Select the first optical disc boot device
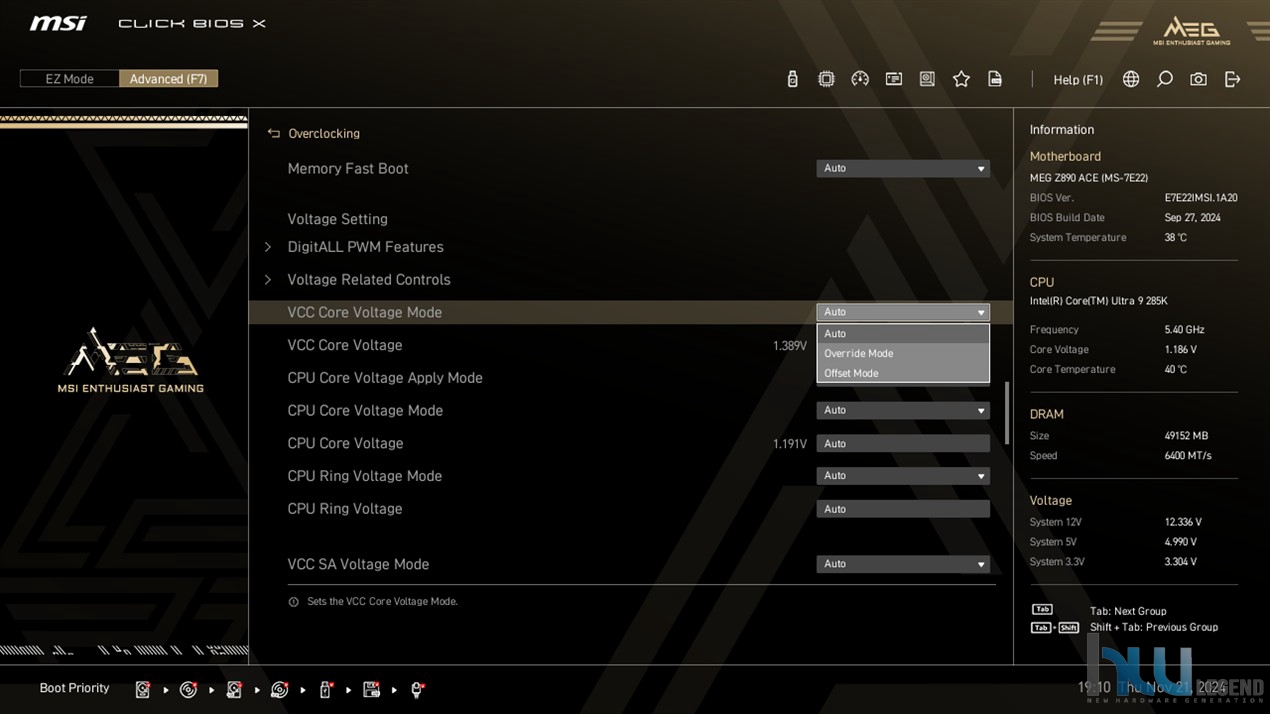 (188, 689)
